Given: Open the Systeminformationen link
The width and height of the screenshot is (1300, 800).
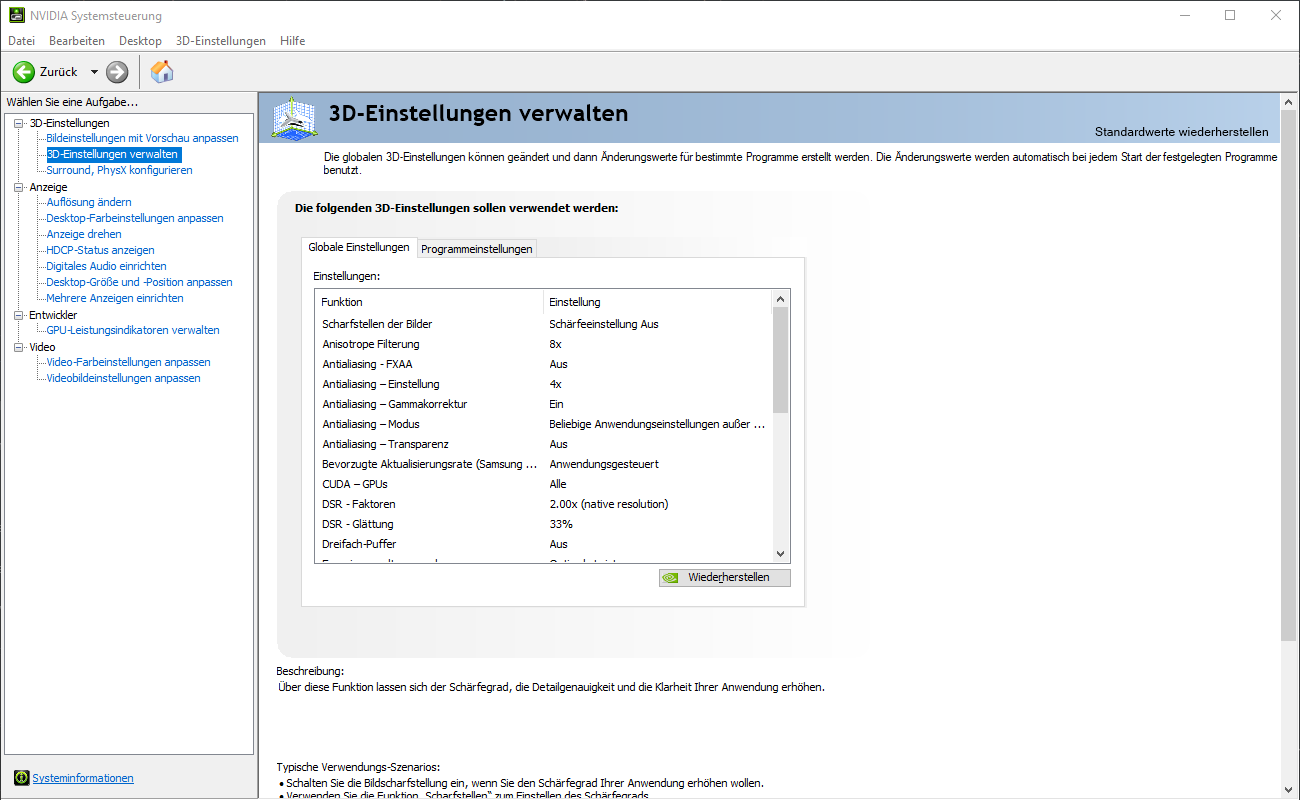Looking at the screenshot, I should click(83, 778).
